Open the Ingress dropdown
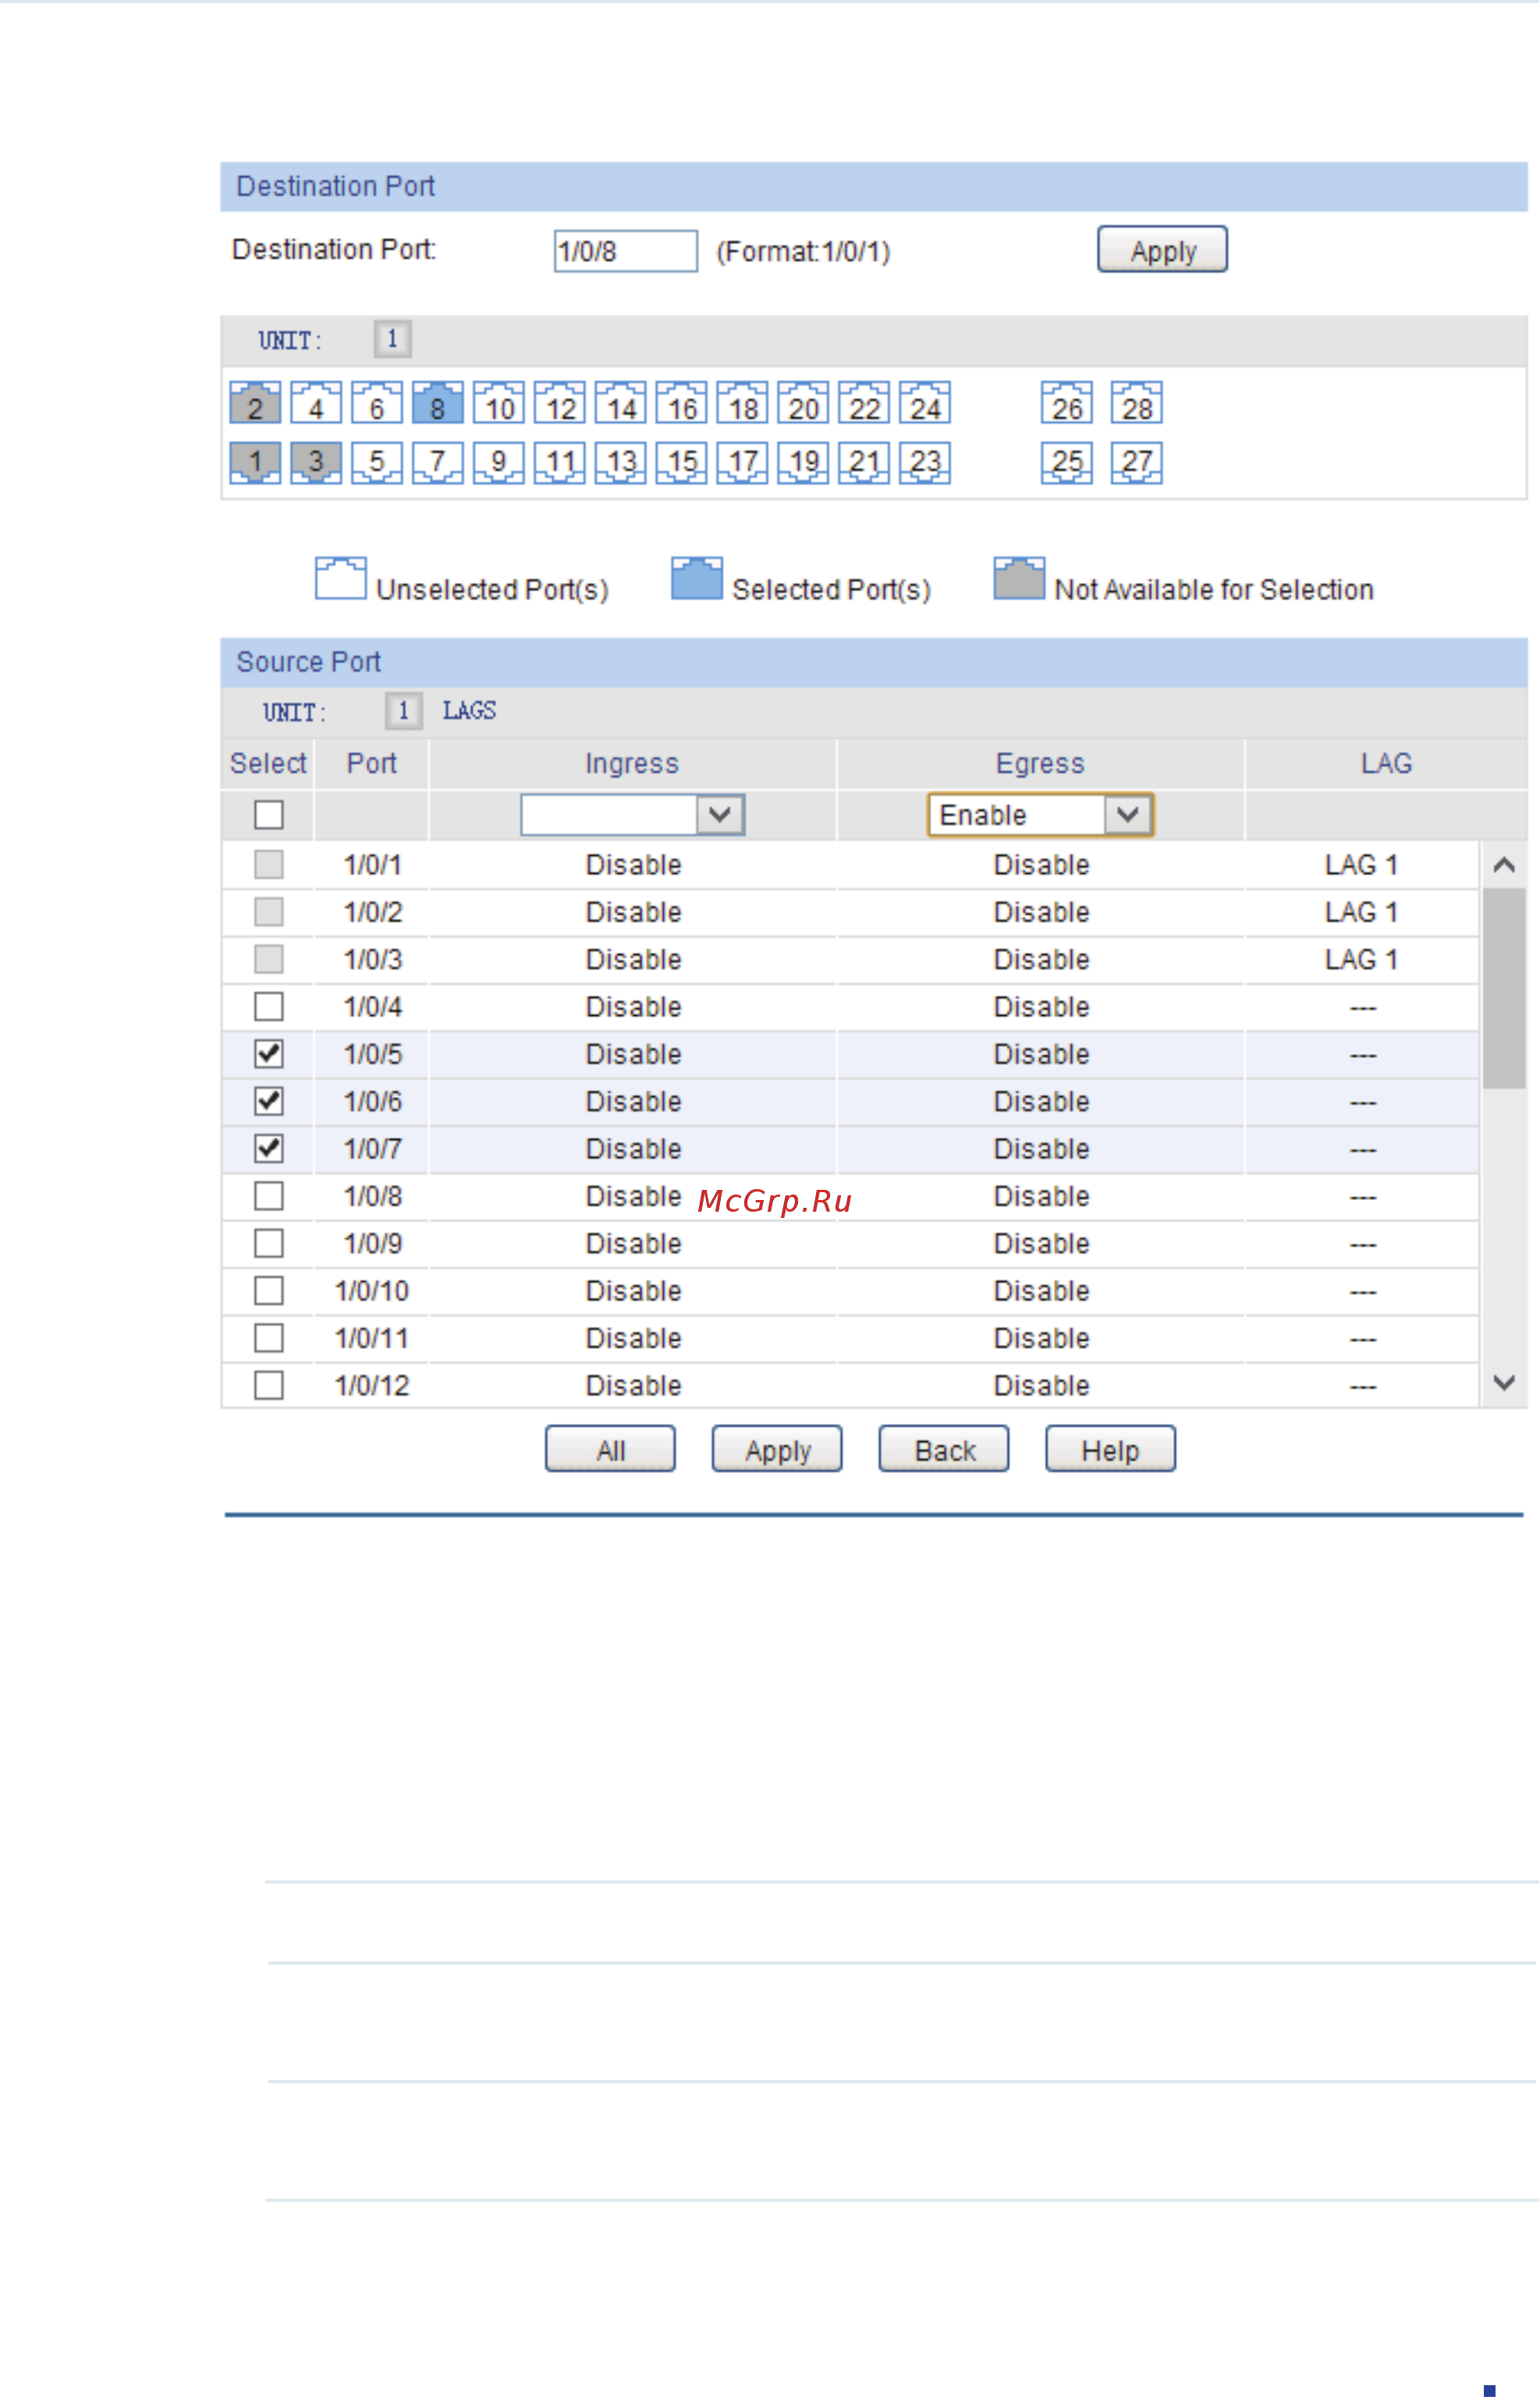 point(633,816)
